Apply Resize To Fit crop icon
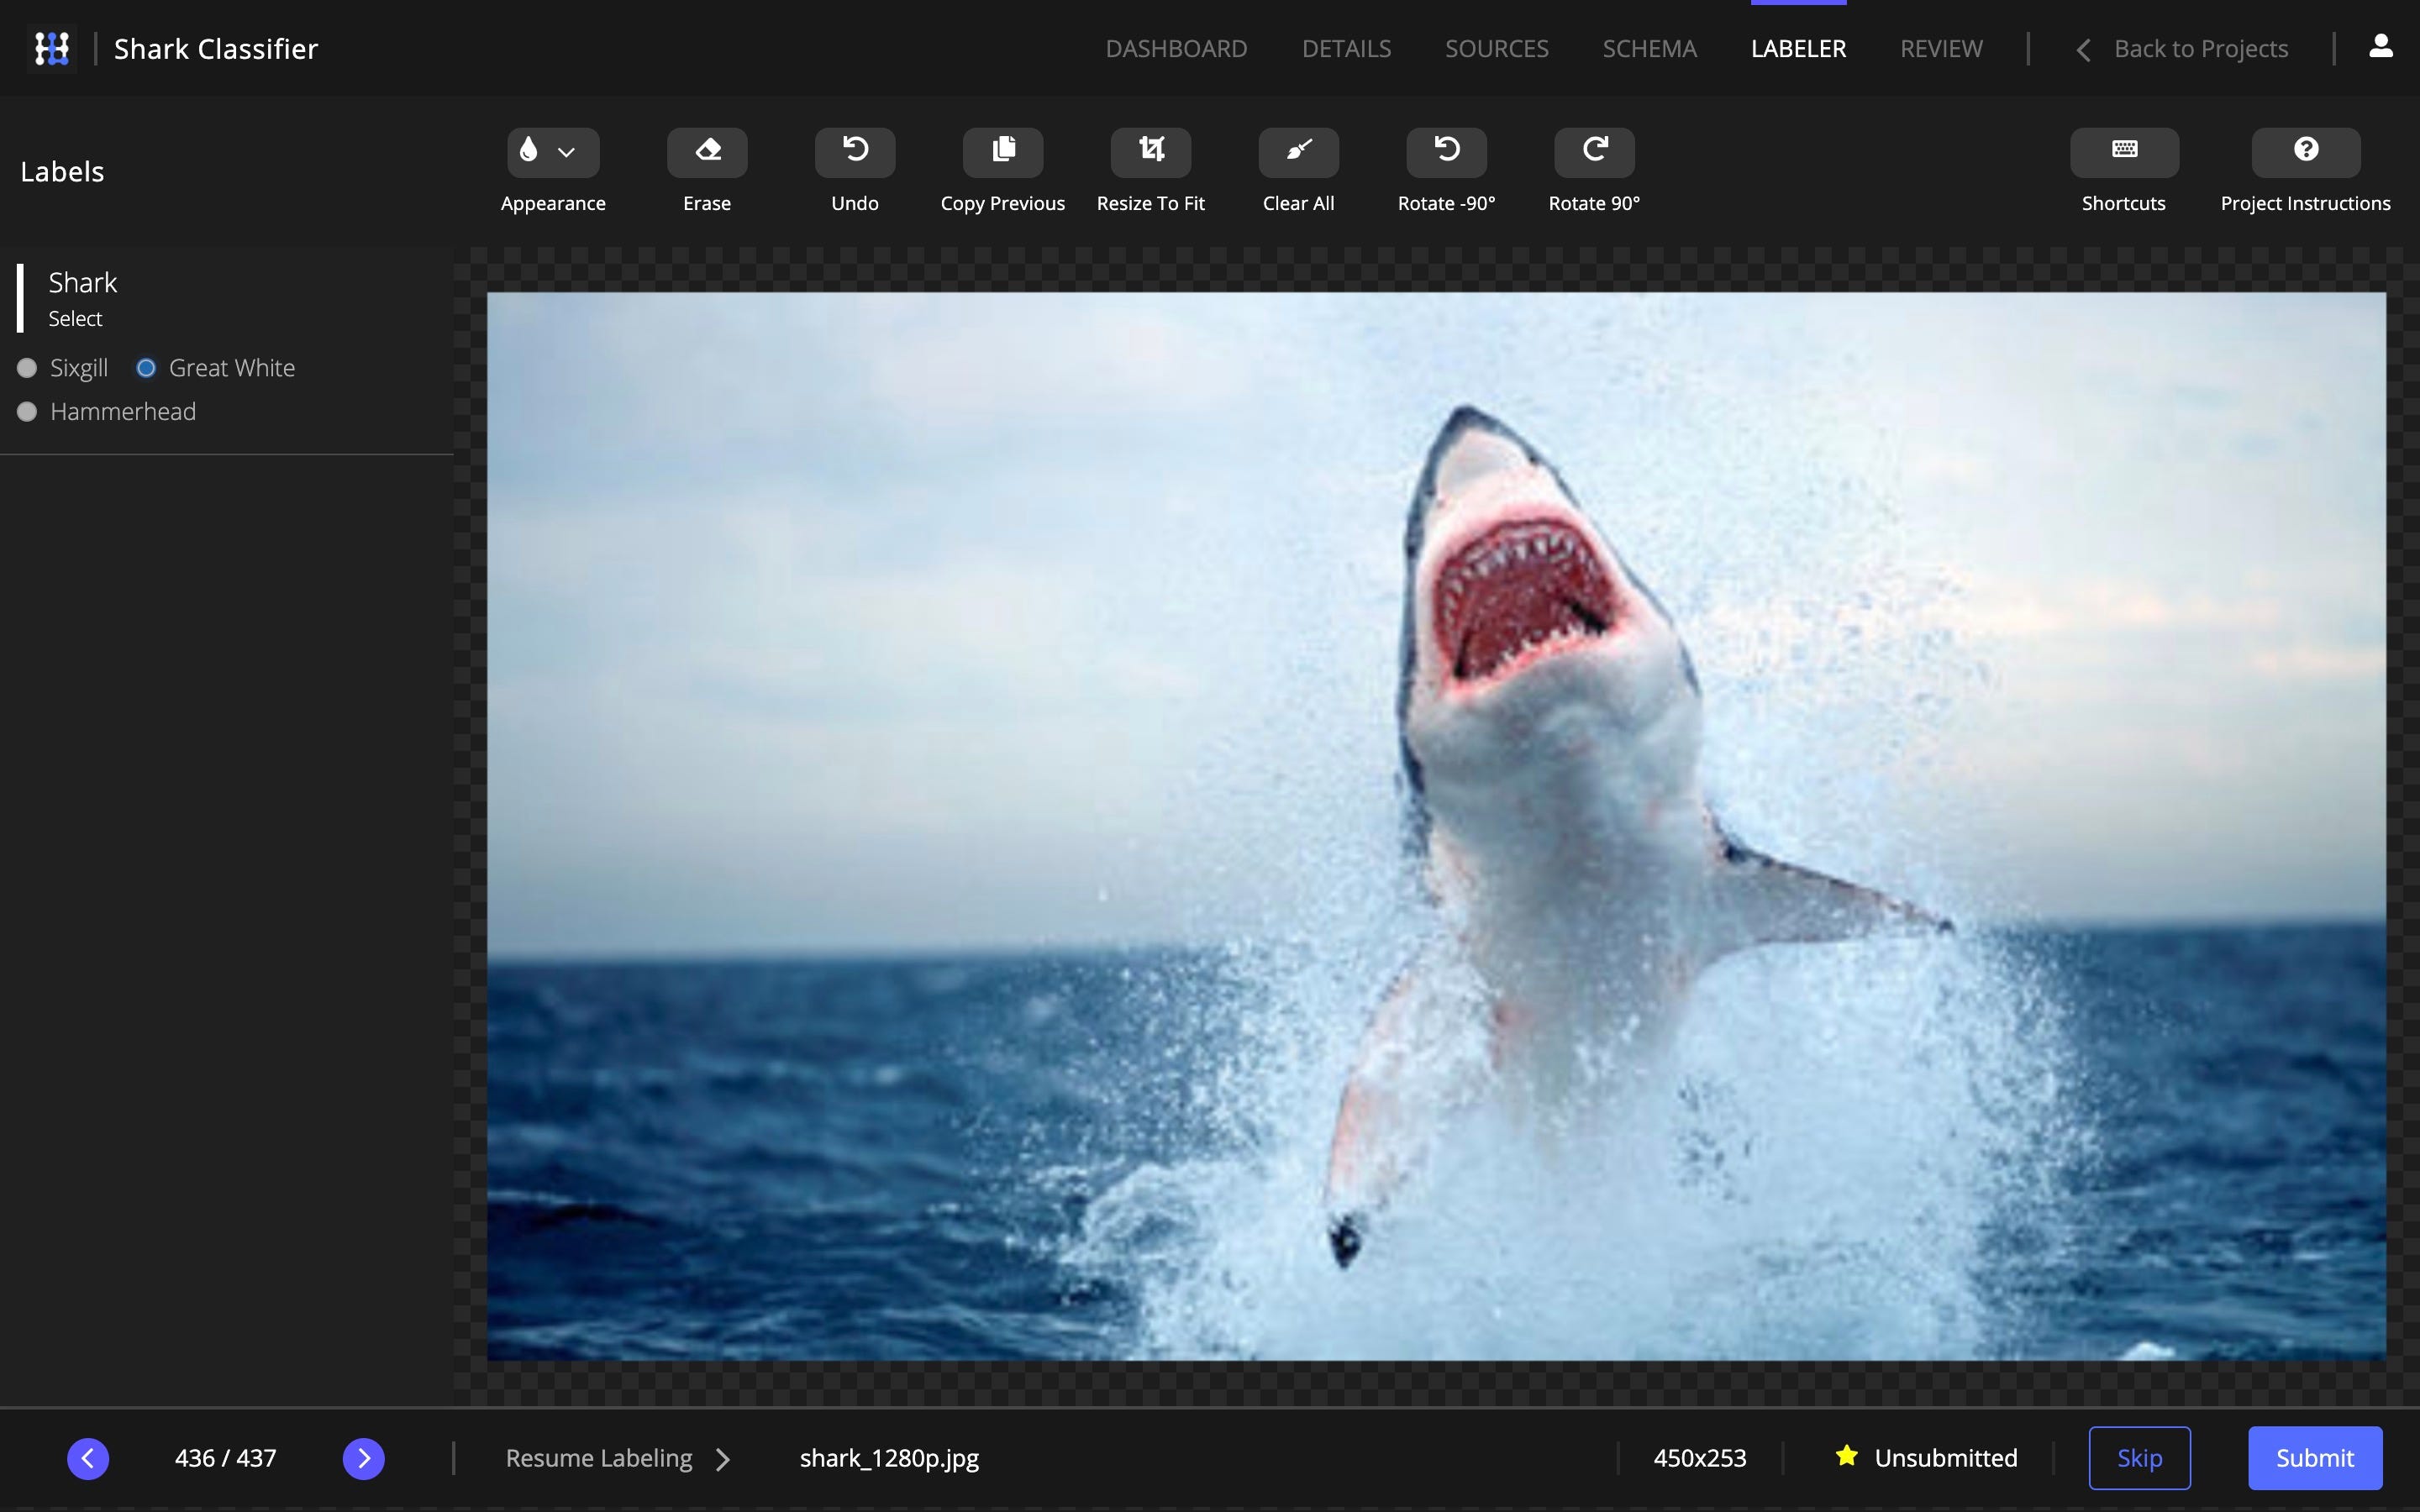This screenshot has width=2420, height=1512. [x=1151, y=152]
